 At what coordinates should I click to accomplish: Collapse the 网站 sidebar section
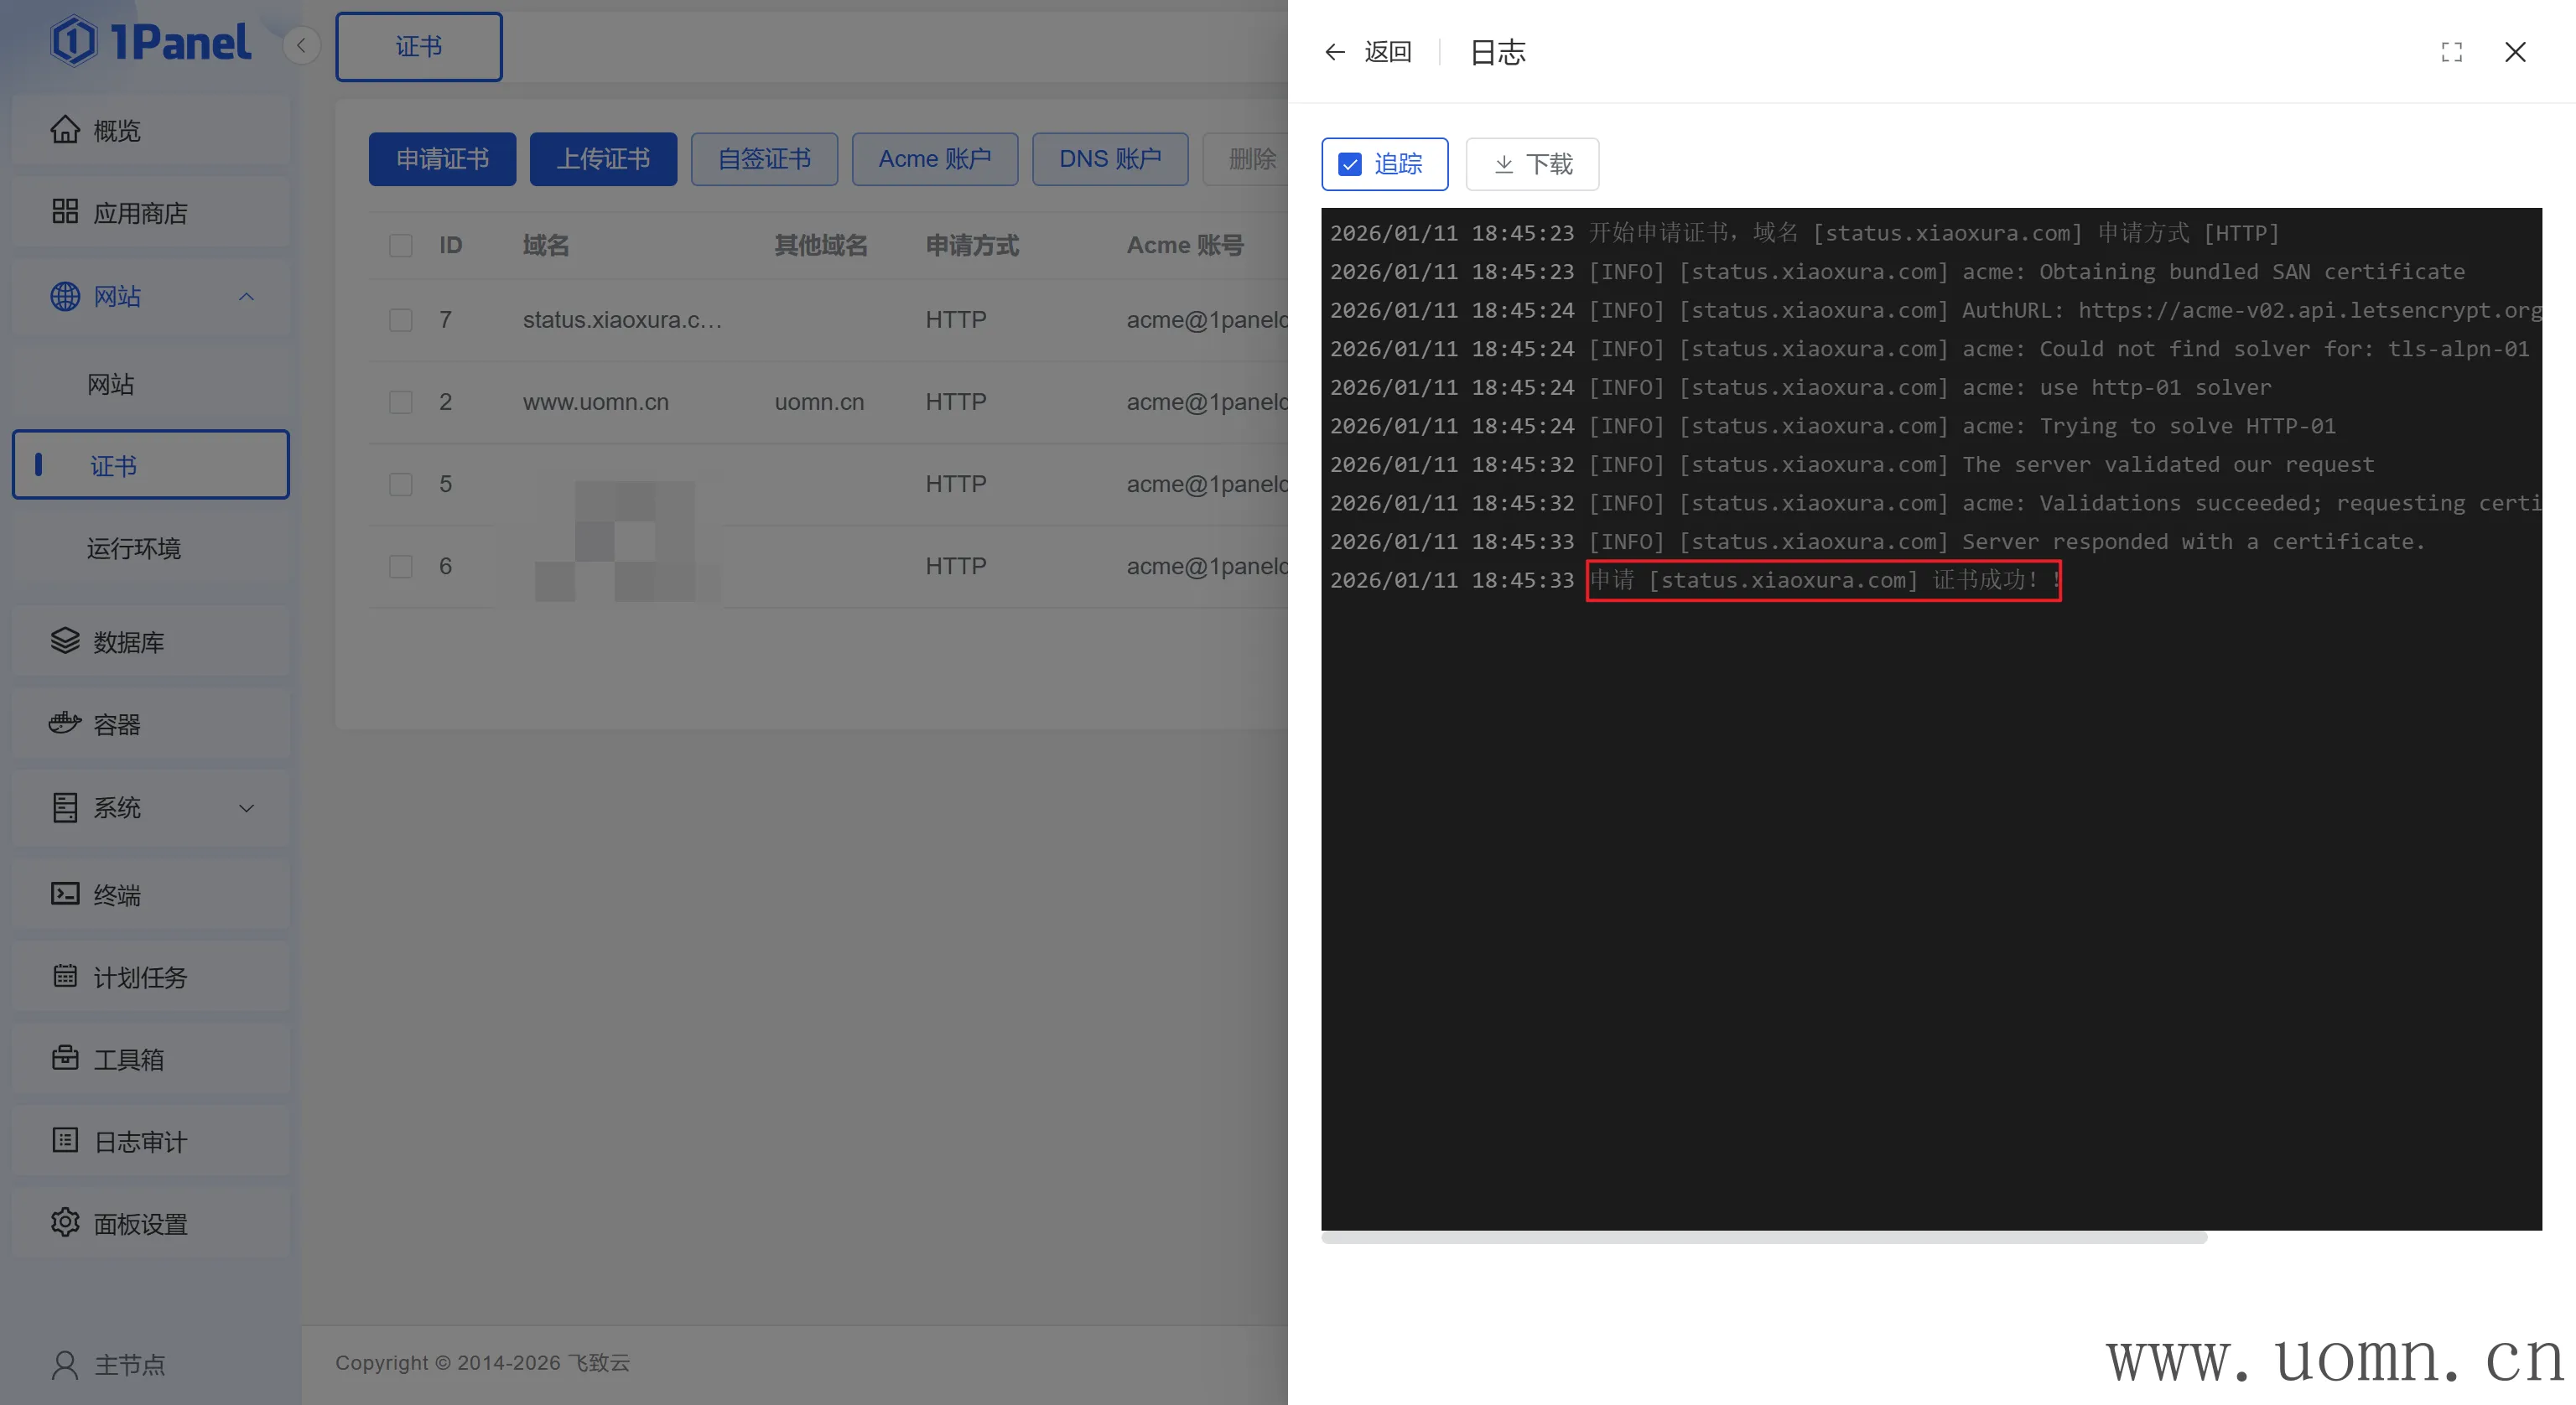[246, 296]
